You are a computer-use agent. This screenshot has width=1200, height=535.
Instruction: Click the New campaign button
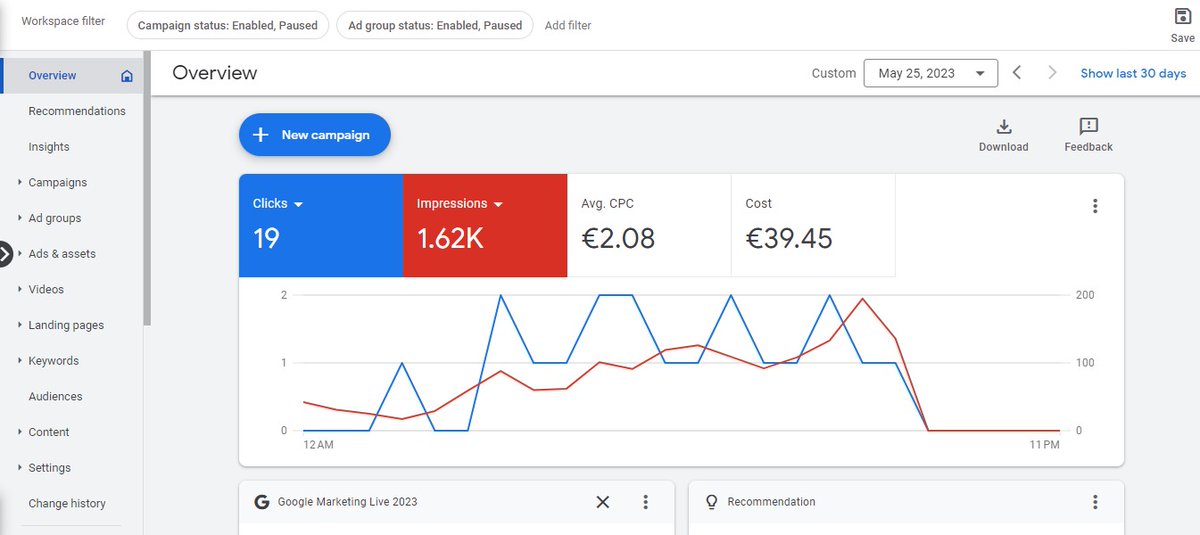(x=314, y=135)
